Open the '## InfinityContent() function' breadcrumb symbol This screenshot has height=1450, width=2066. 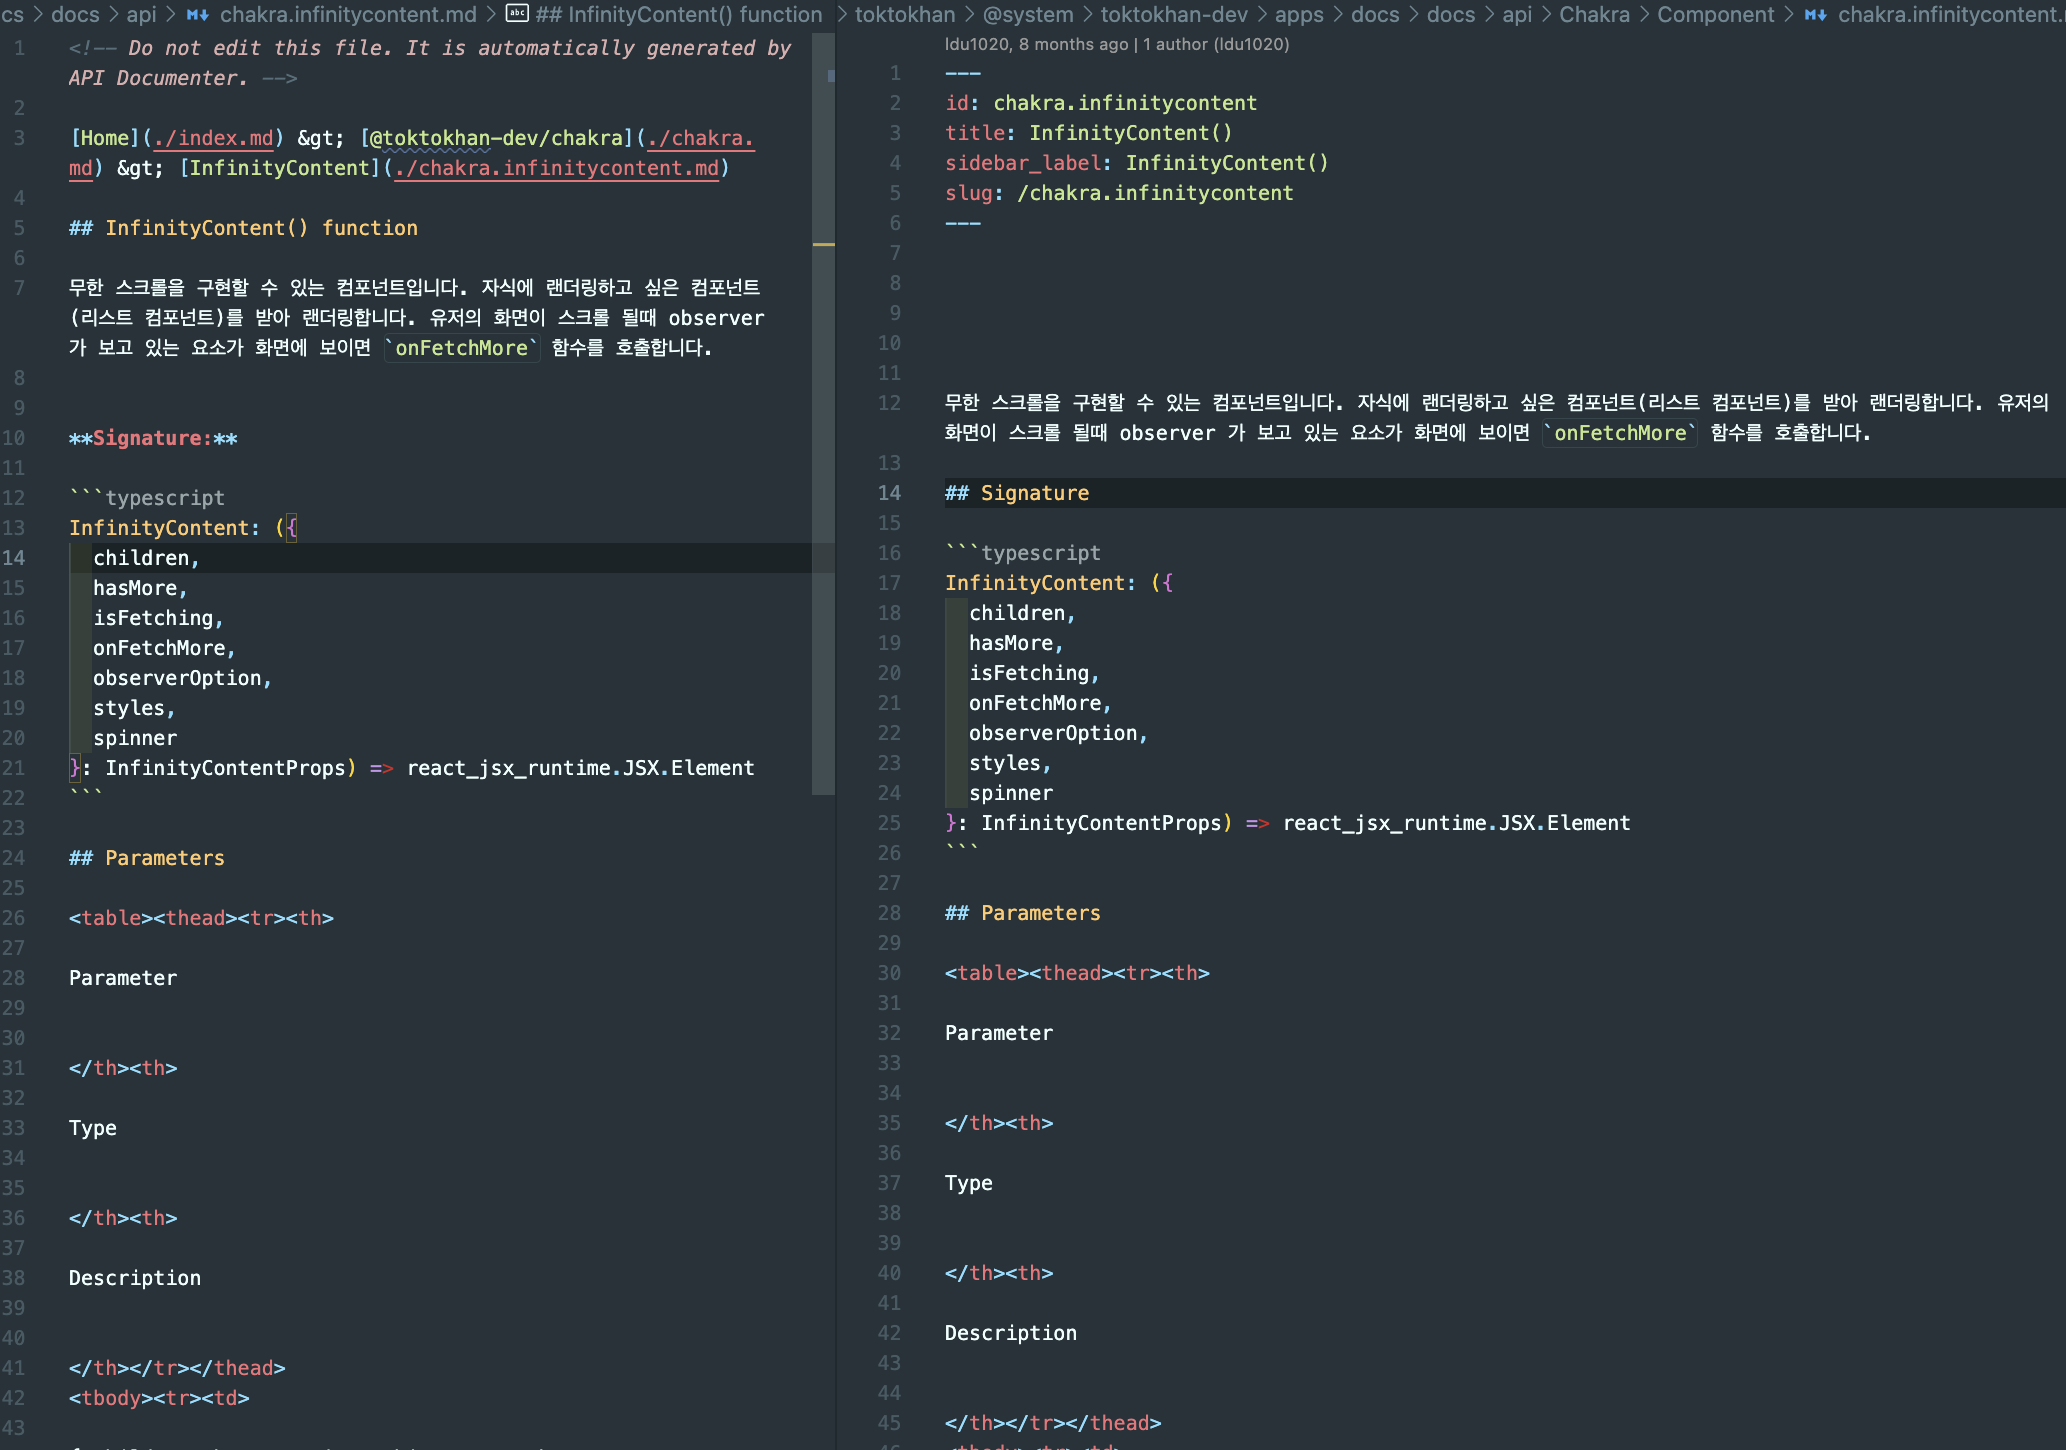coord(679,14)
